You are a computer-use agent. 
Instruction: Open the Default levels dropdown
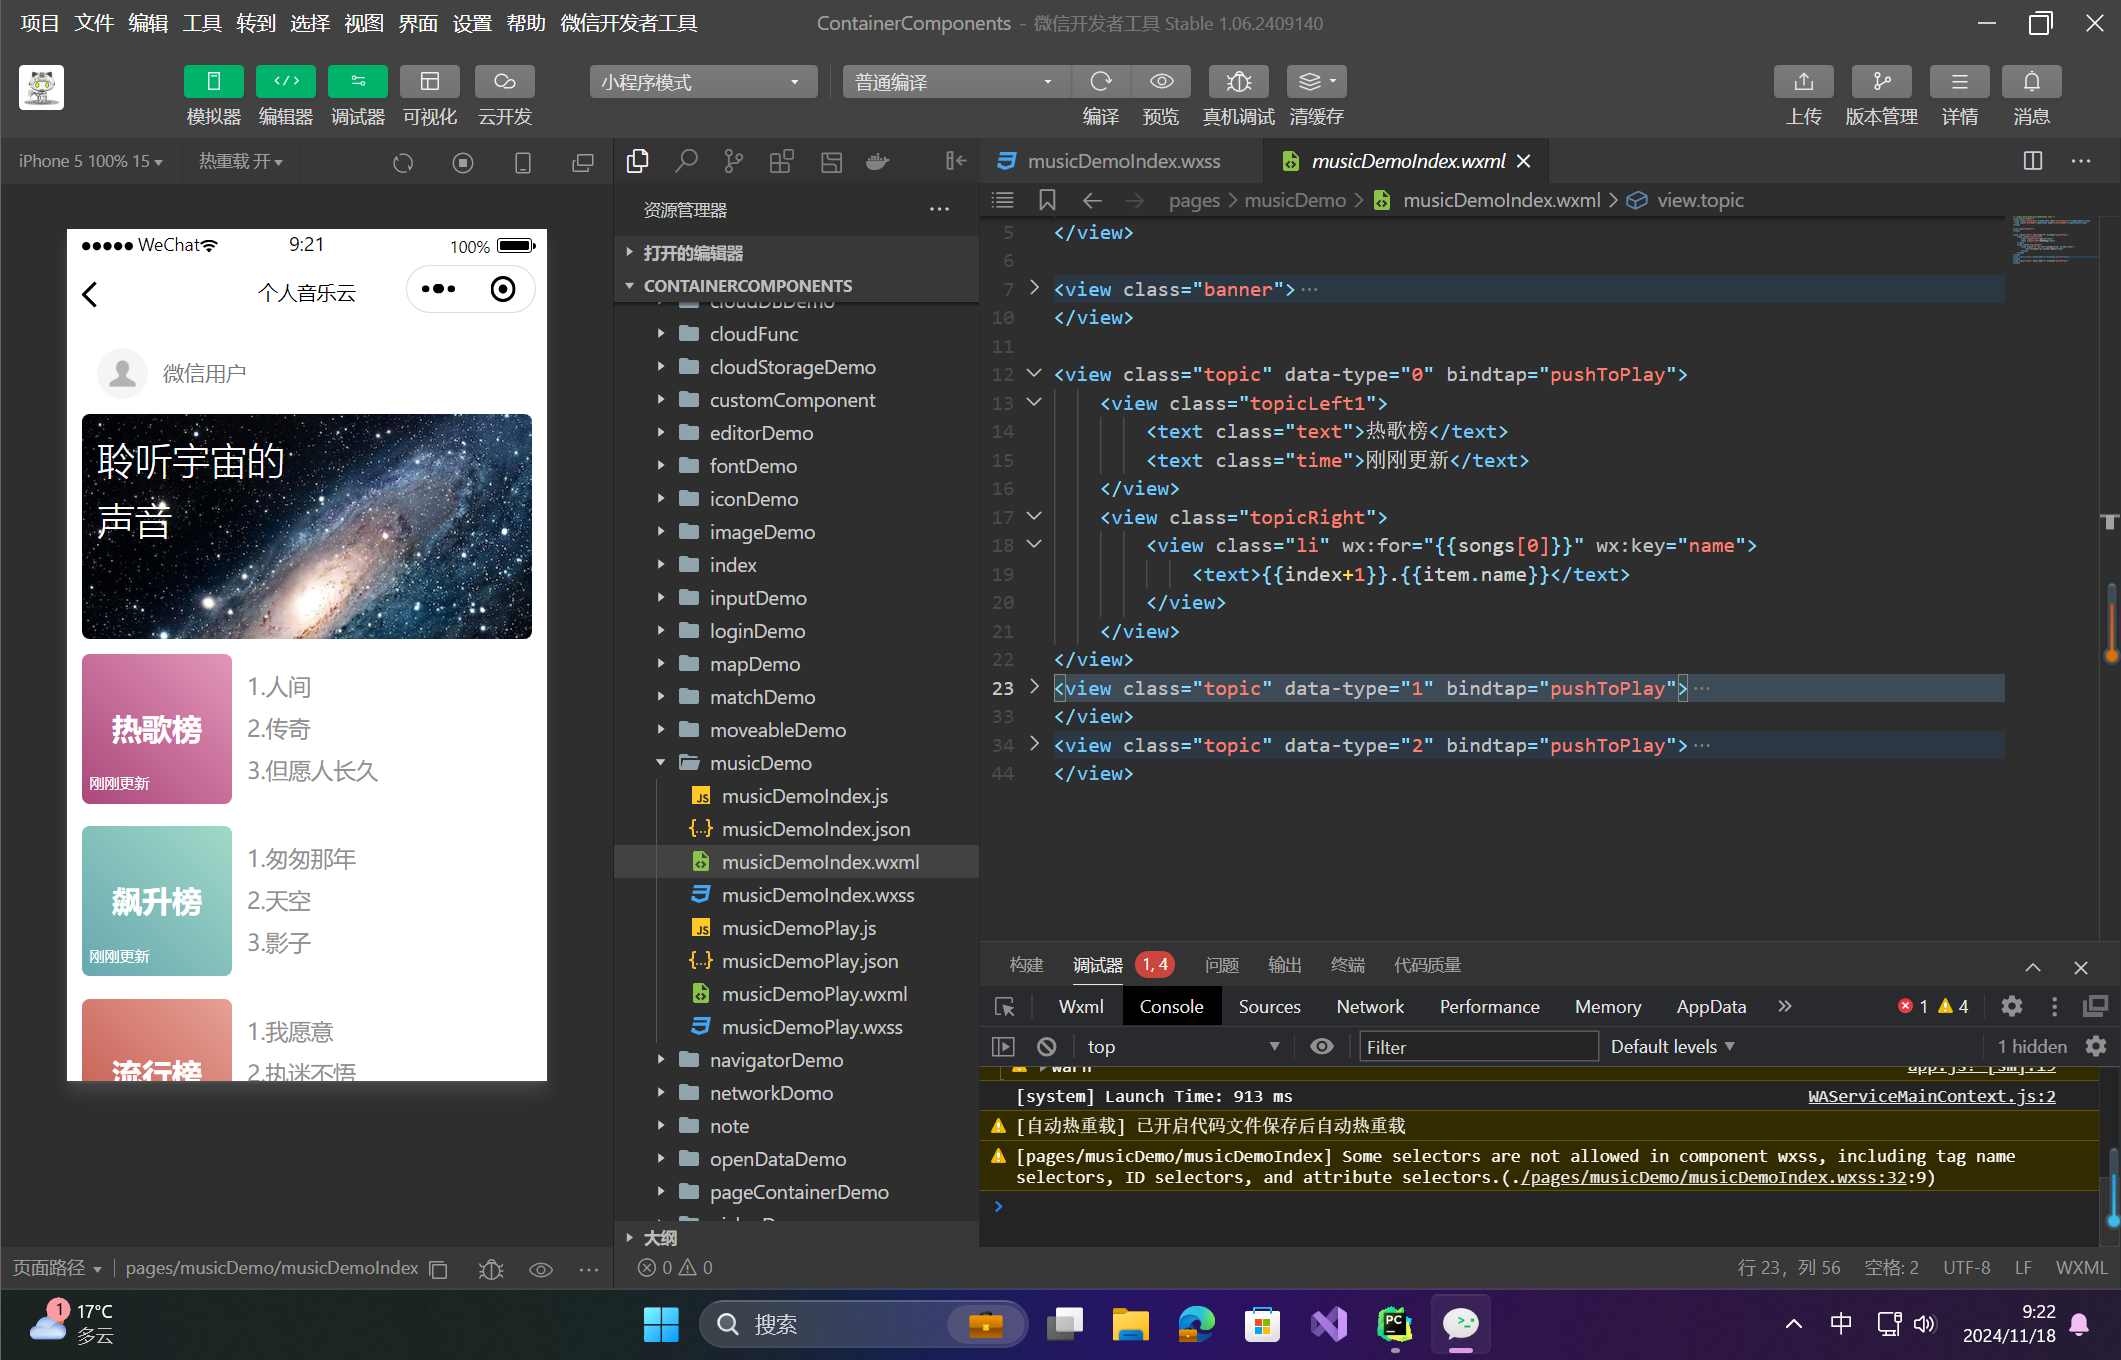point(1672,1046)
